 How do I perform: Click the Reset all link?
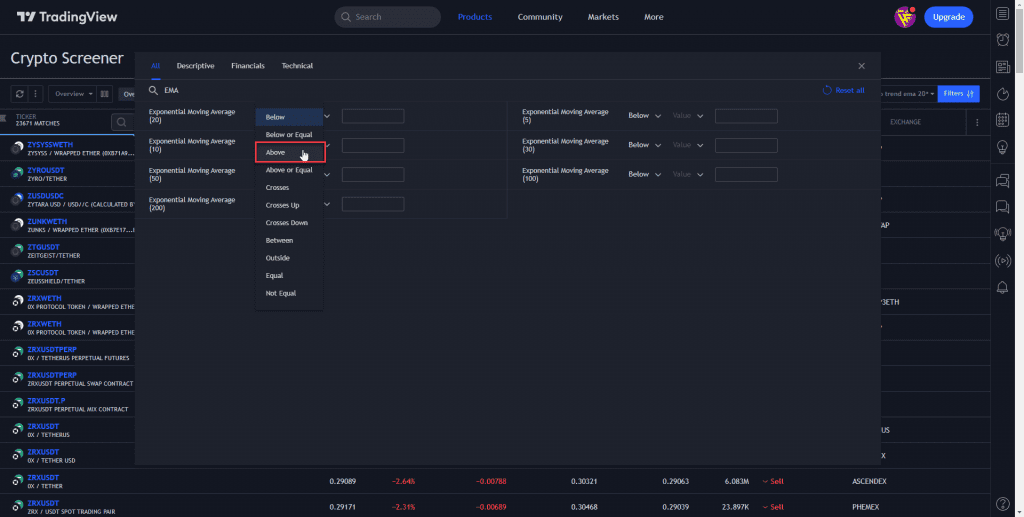coord(843,90)
